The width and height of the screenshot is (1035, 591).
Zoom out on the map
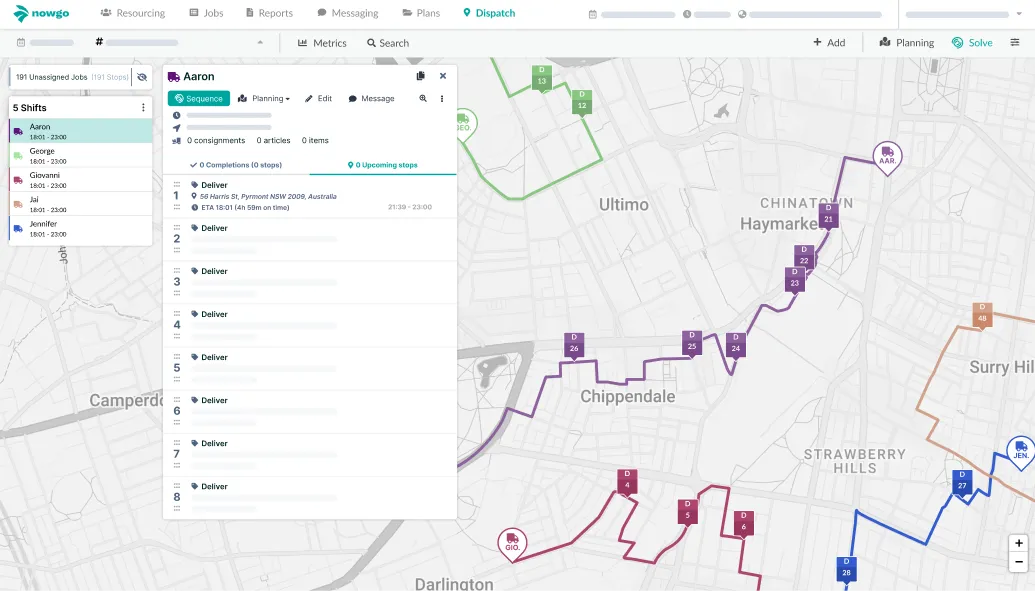[x=1019, y=562]
